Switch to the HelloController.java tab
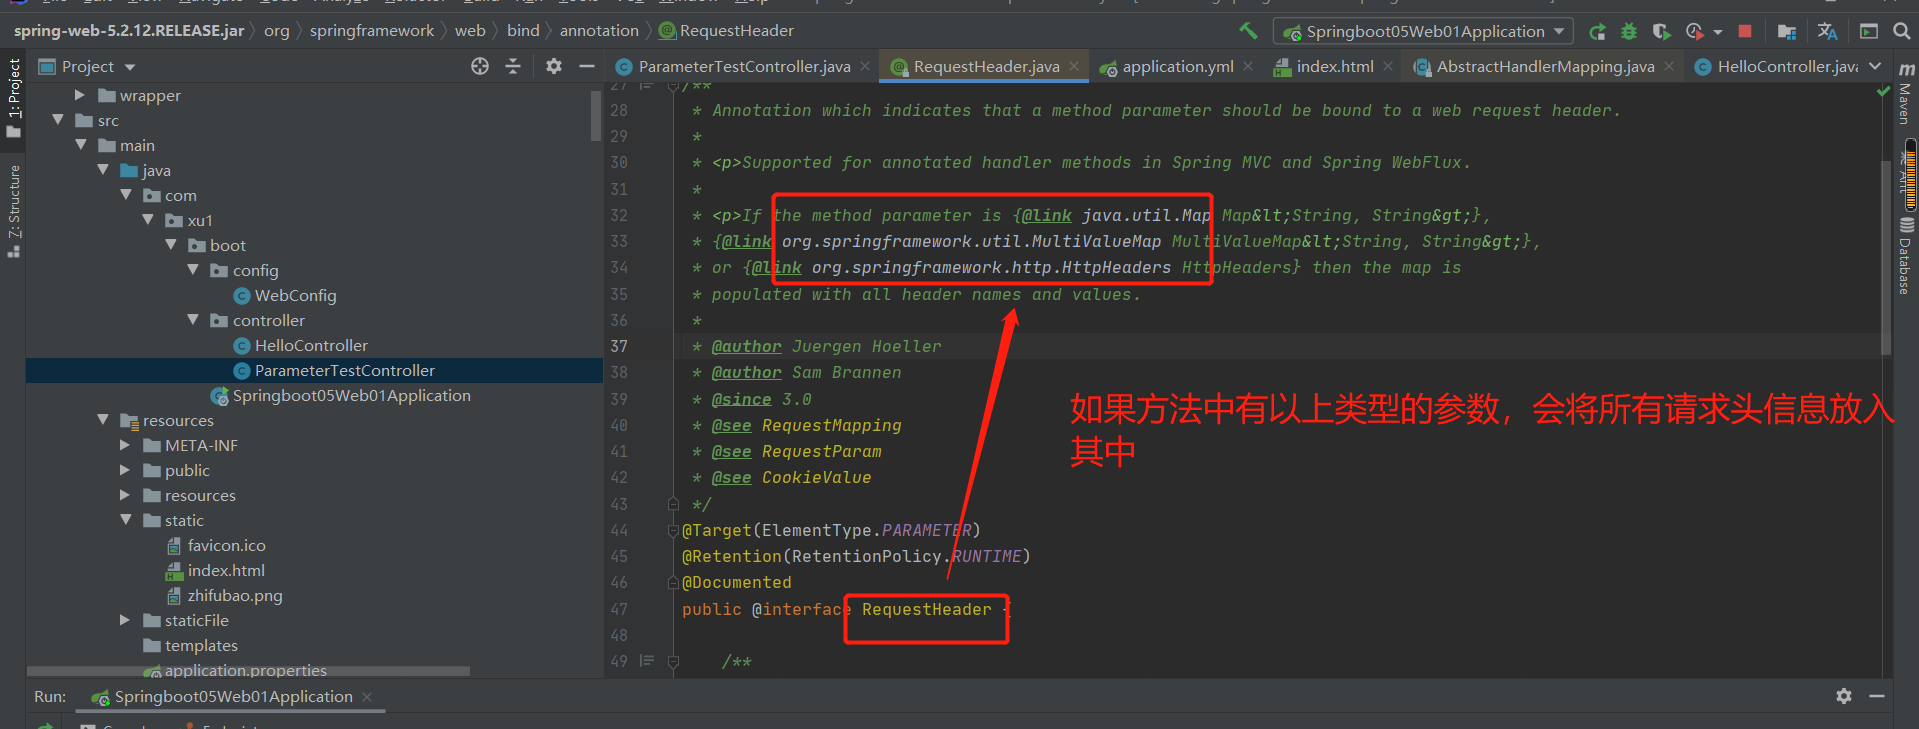1919x729 pixels. 1787,66
